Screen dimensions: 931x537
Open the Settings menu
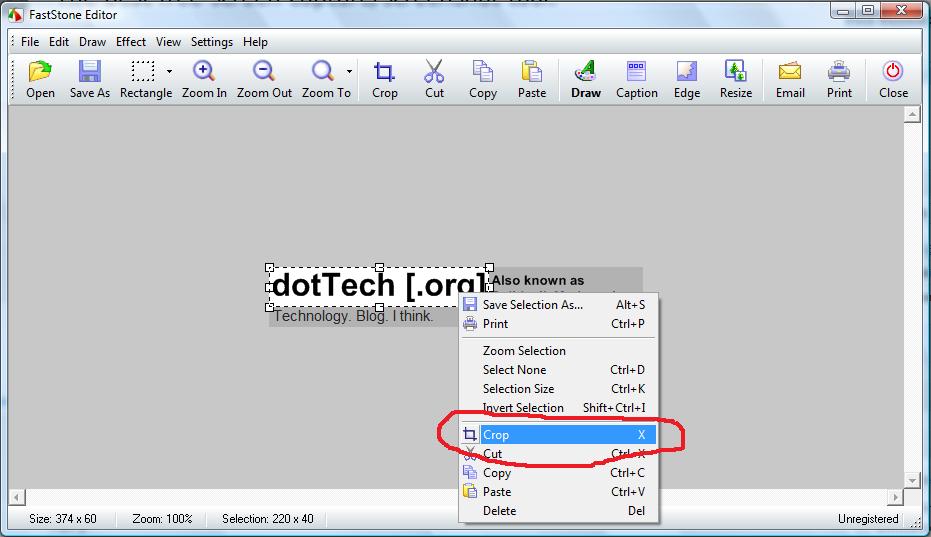tap(211, 42)
